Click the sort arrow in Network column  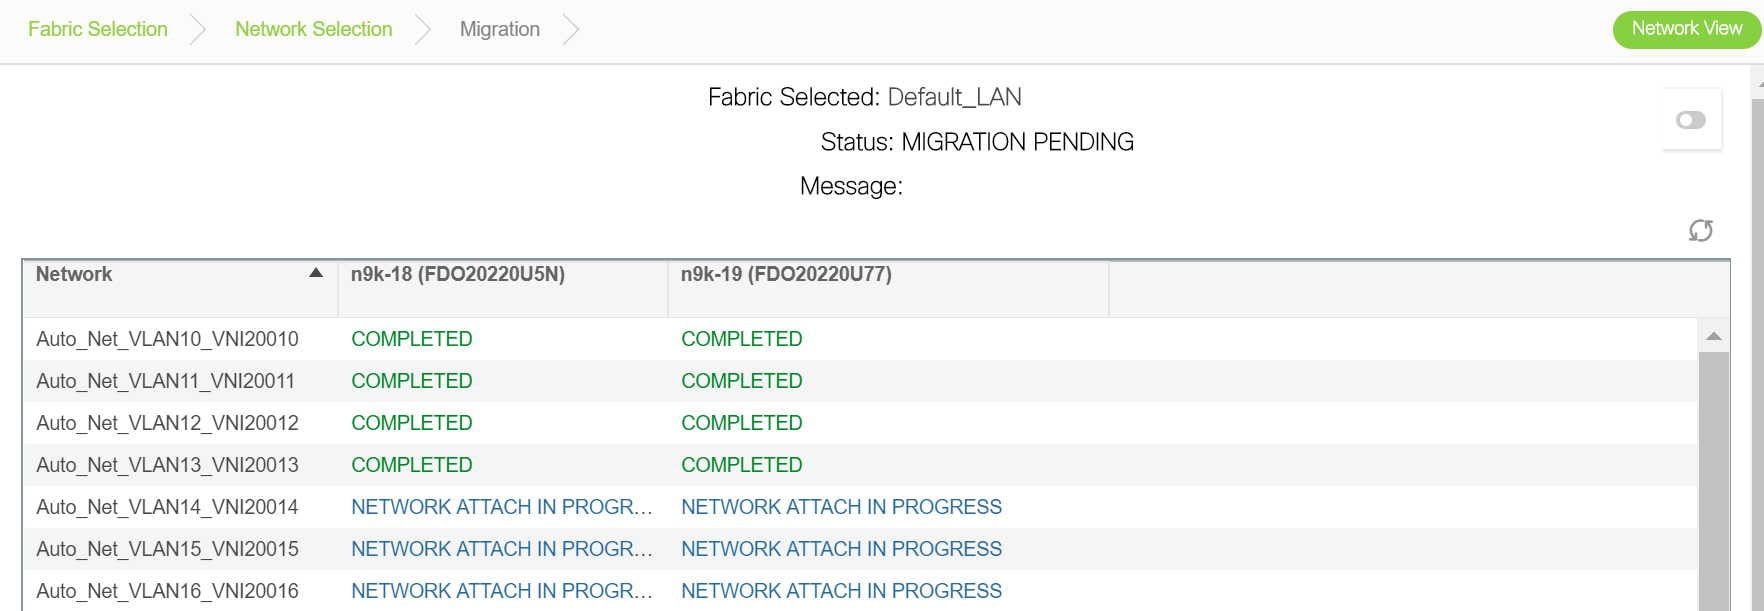[316, 273]
